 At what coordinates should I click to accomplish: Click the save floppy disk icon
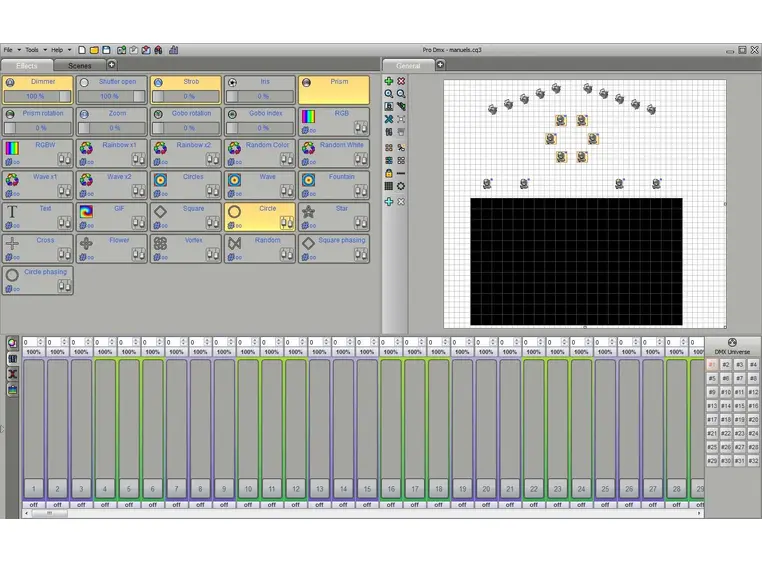pos(107,50)
